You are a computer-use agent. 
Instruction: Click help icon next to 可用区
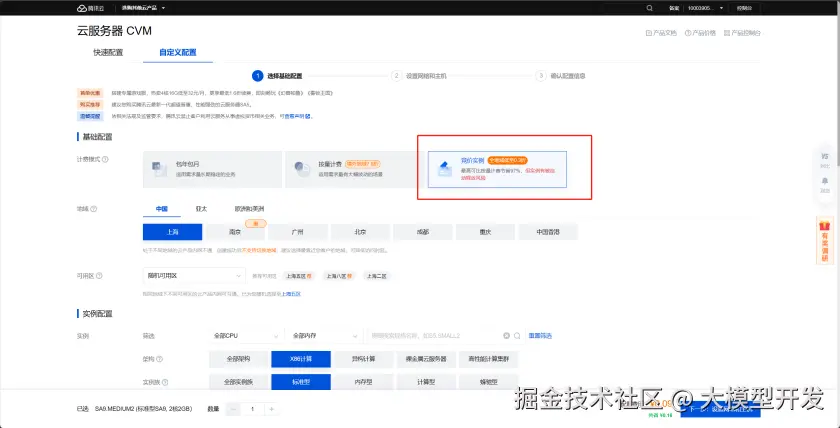click(x=99, y=276)
